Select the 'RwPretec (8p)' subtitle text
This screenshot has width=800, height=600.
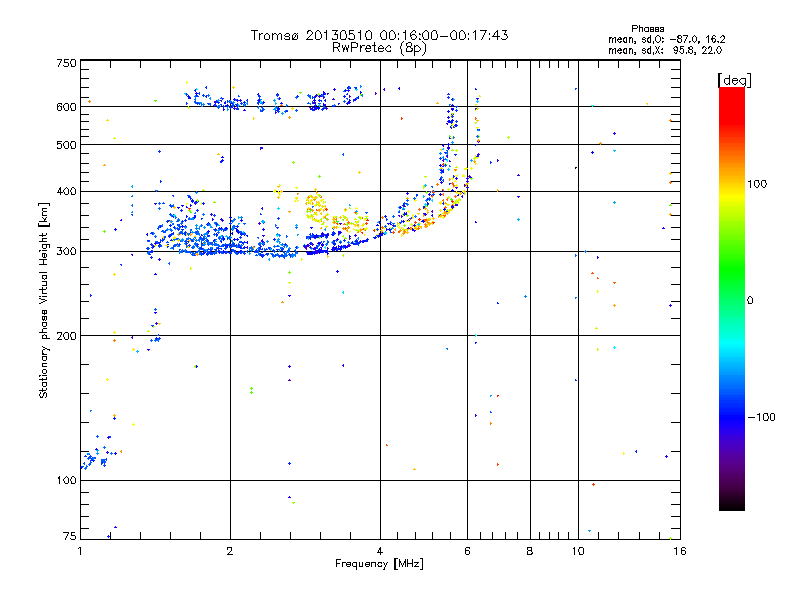tap(379, 48)
